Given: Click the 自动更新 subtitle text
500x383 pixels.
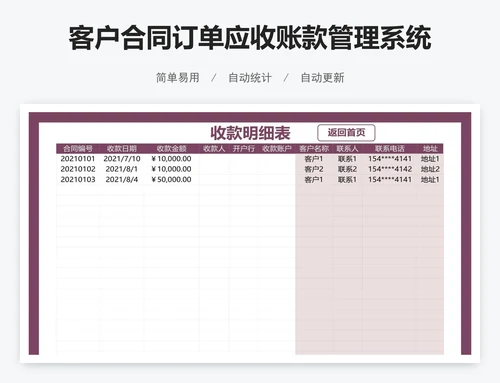Looking at the screenshot, I should (x=322, y=78).
